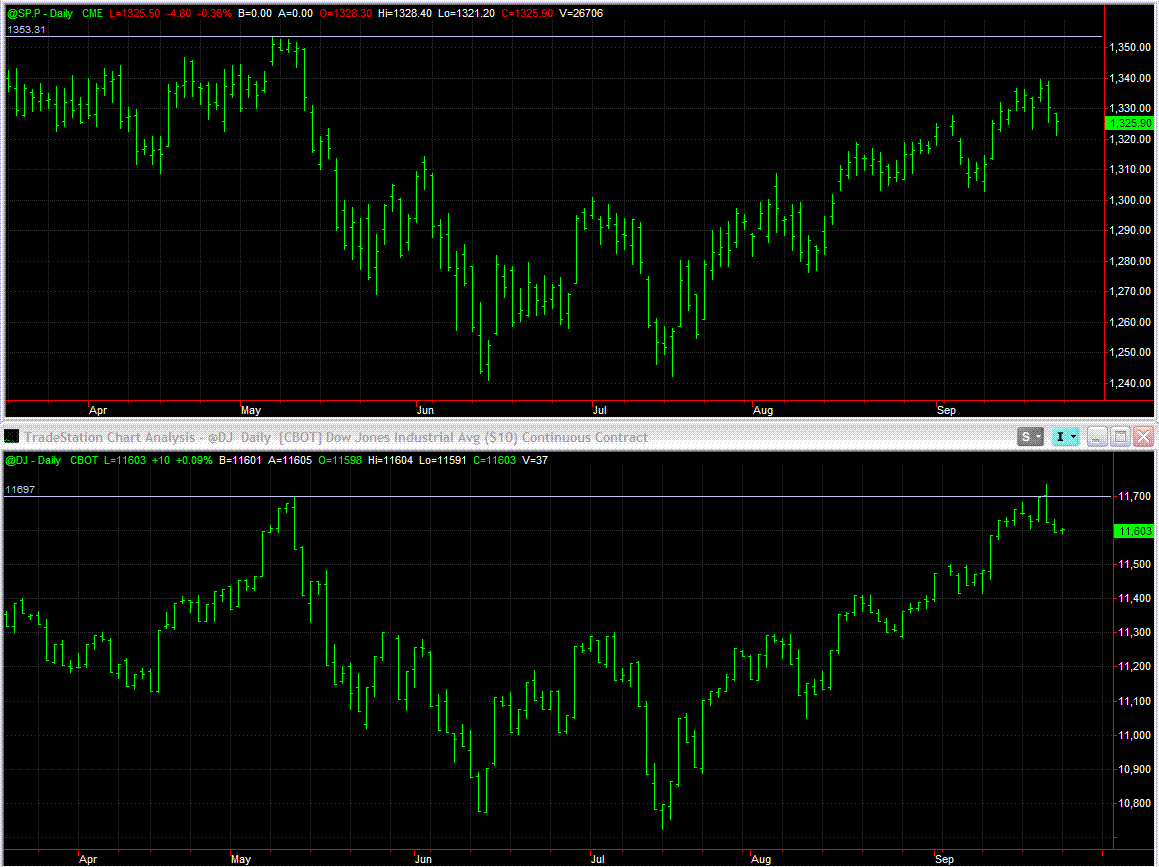The height and width of the screenshot is (867, 1159).
Task: Click the C=11603 close value
Action: [x=494, y=460]
